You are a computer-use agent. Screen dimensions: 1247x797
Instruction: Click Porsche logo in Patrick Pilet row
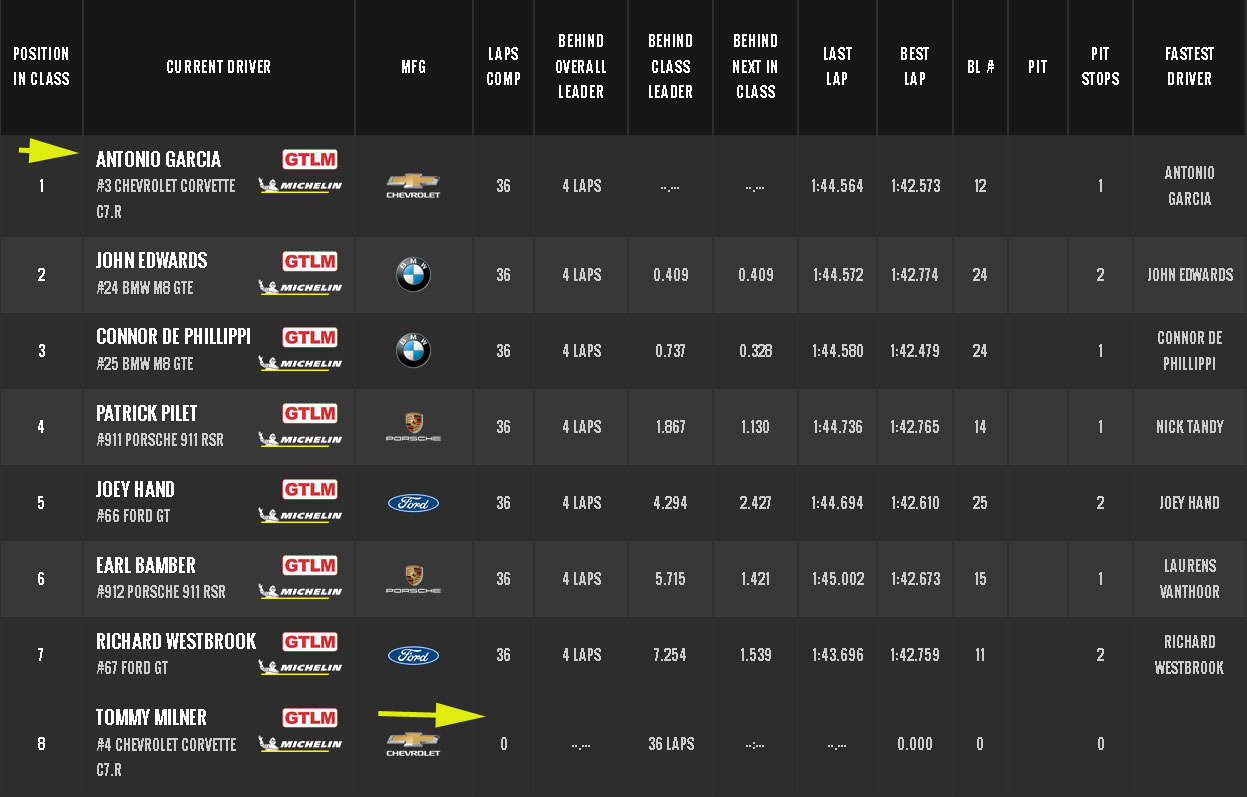tap(413, 426)
